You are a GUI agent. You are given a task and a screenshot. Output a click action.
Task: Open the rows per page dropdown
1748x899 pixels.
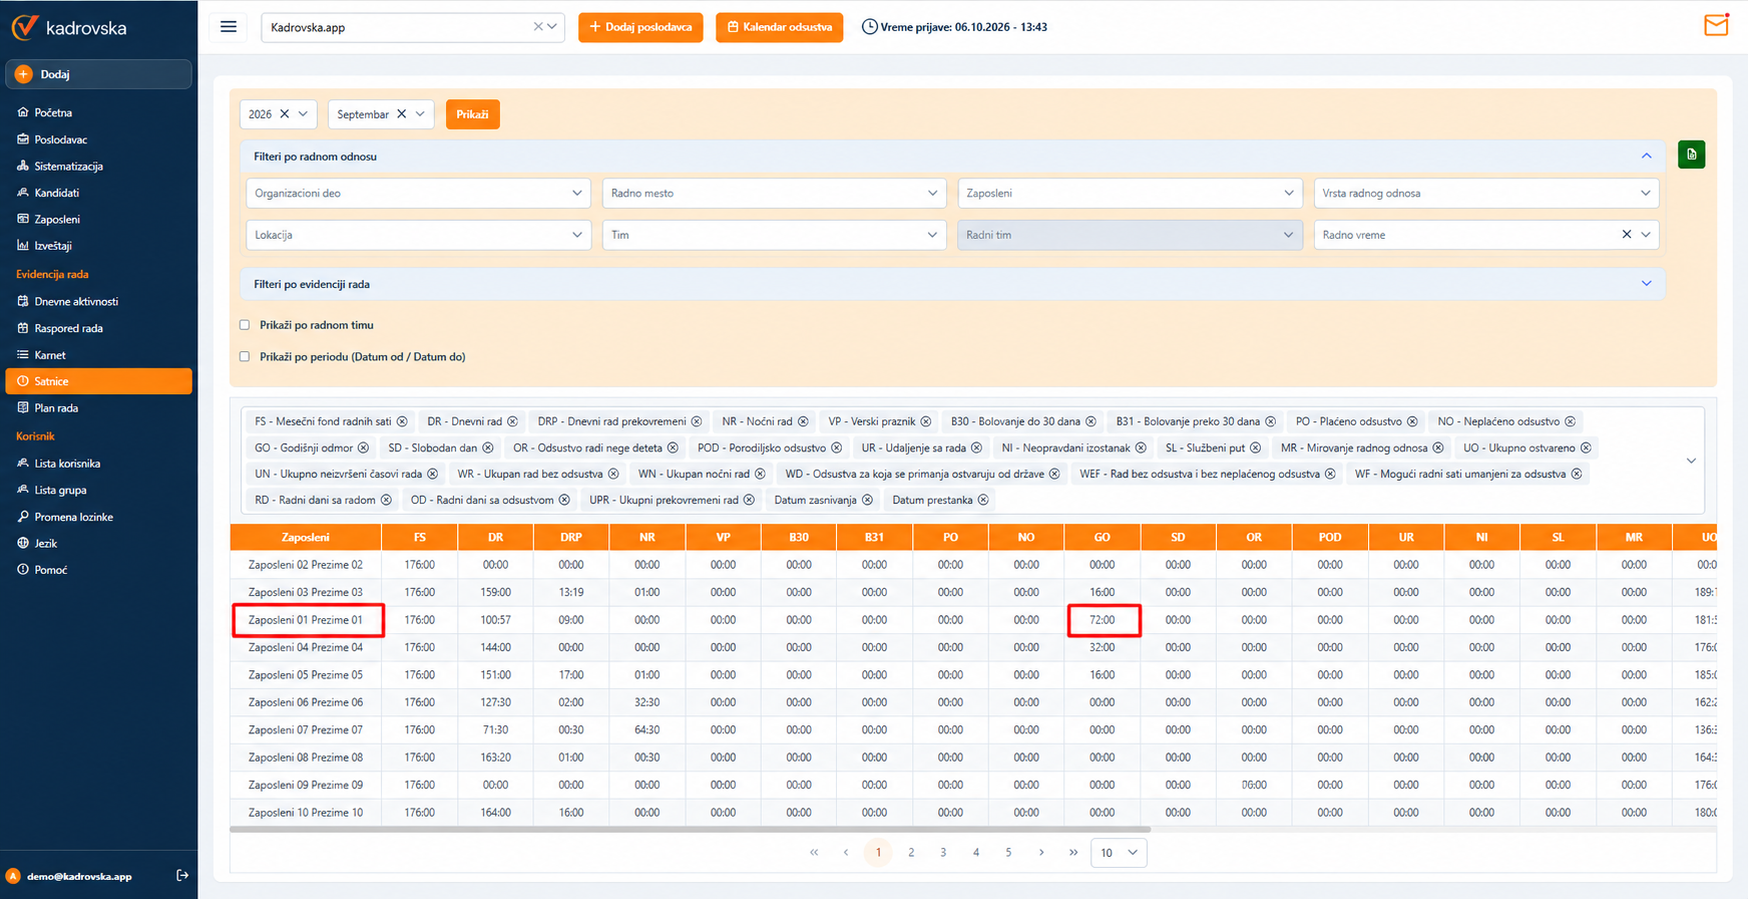[x=1118, y=852]
